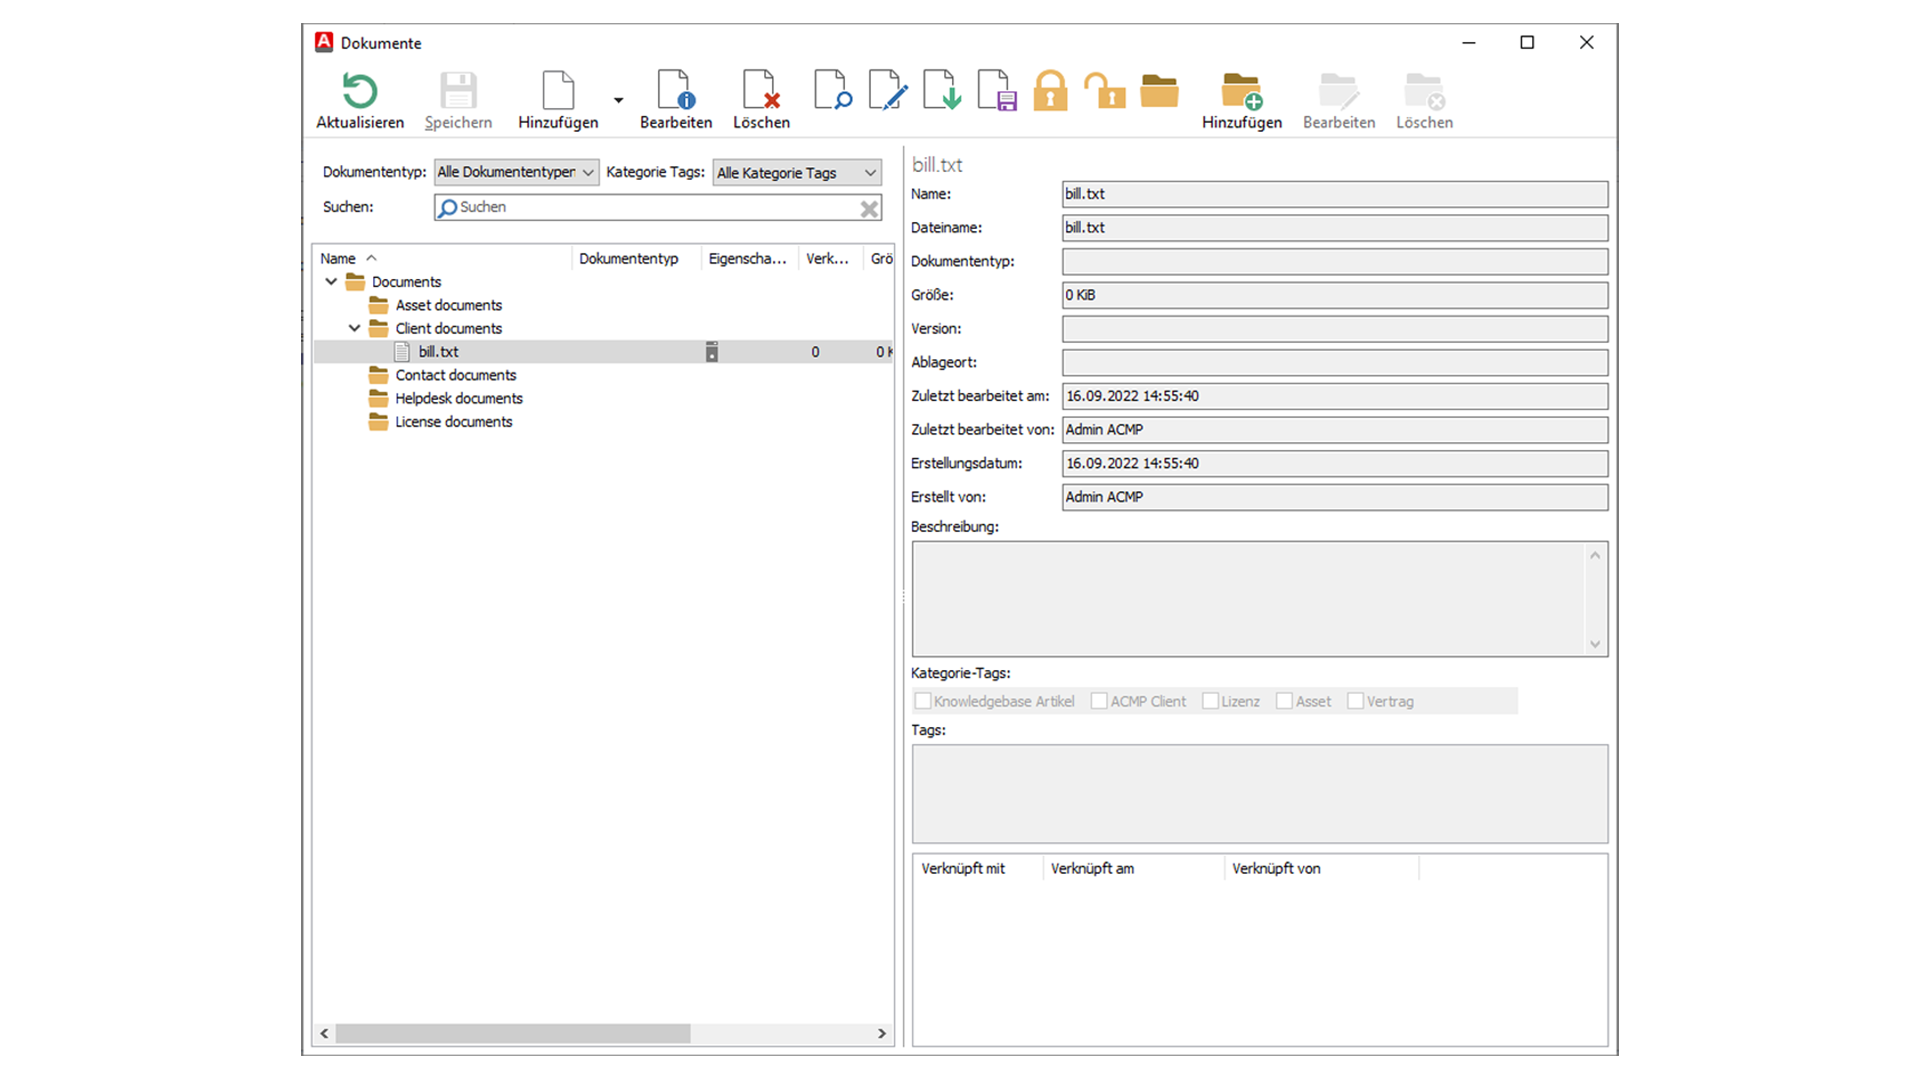1920x1080 pixels.
Task: Click the ACMP app icon in title bar
Action: (324, 42)
